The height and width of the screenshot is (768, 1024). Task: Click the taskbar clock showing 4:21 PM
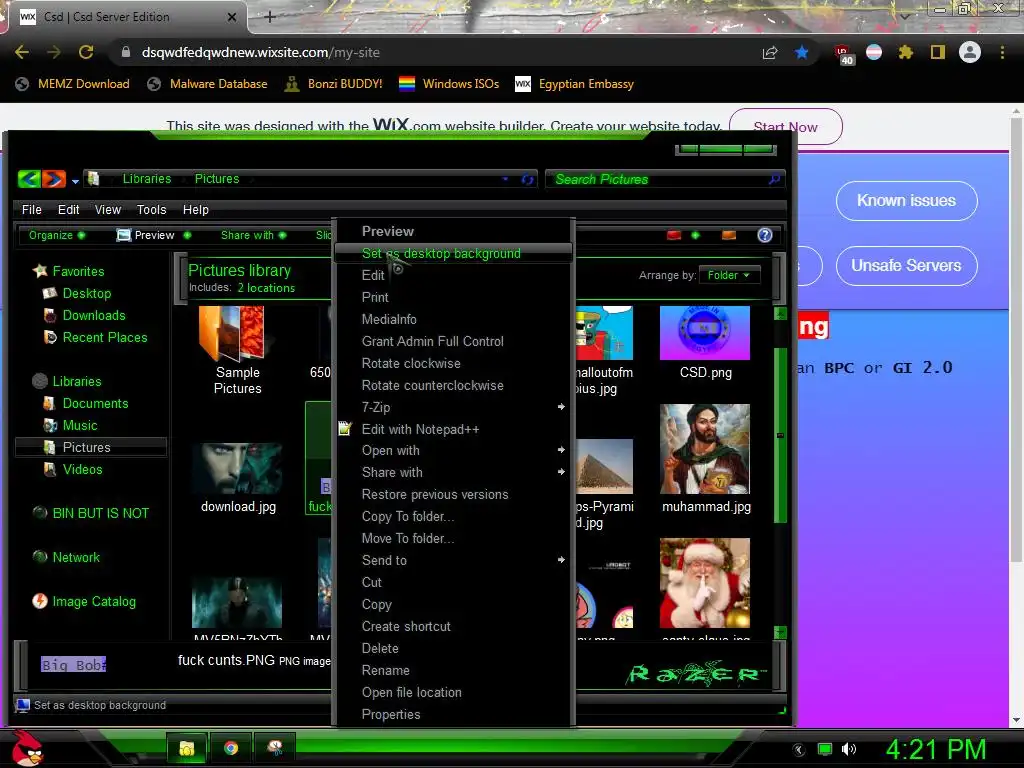pyautogui.click(x=936, y=749)
